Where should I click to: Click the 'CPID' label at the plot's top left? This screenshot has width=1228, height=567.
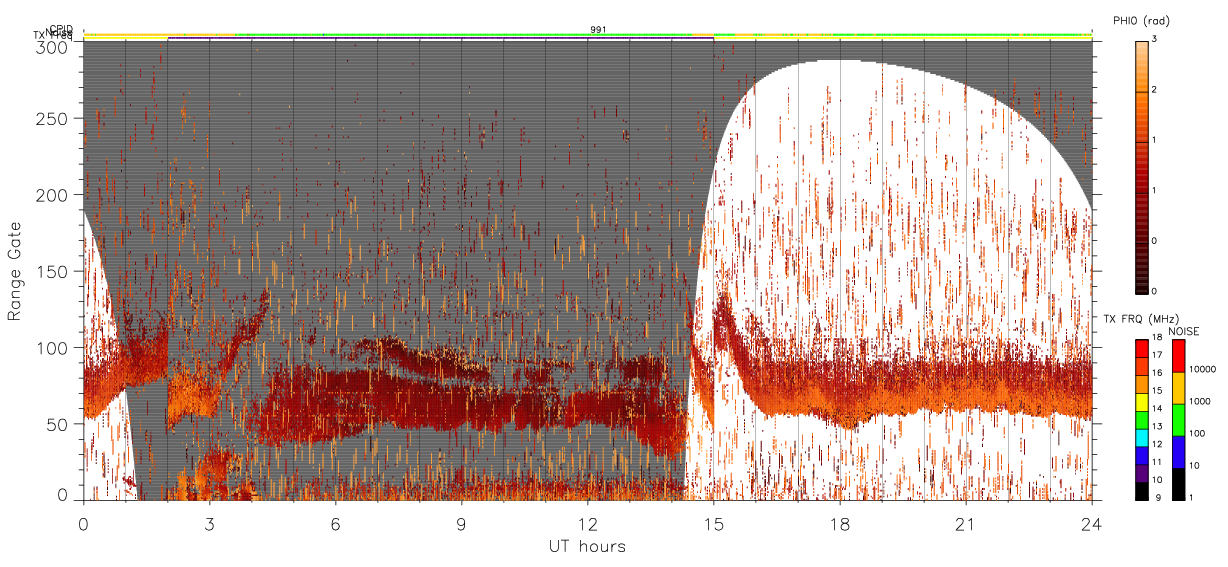pos(61,30)
